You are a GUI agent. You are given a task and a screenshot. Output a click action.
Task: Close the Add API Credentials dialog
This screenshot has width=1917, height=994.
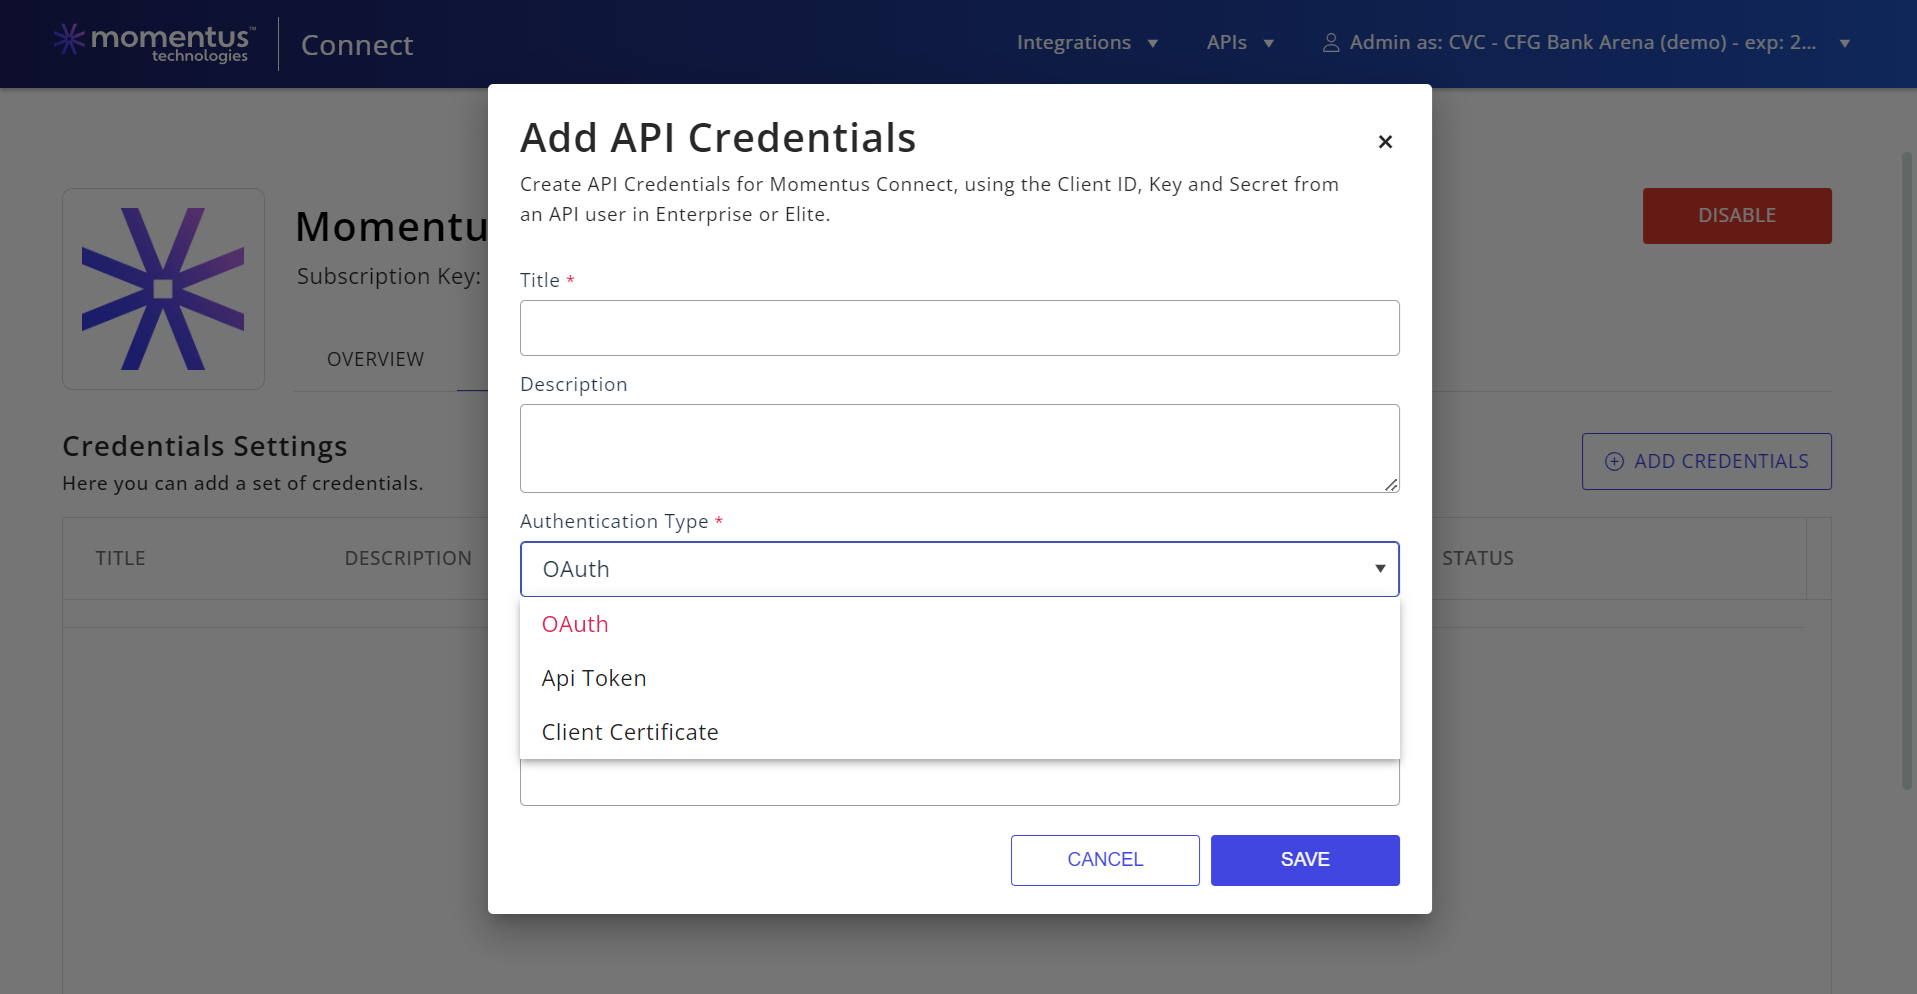[1385, 141]
